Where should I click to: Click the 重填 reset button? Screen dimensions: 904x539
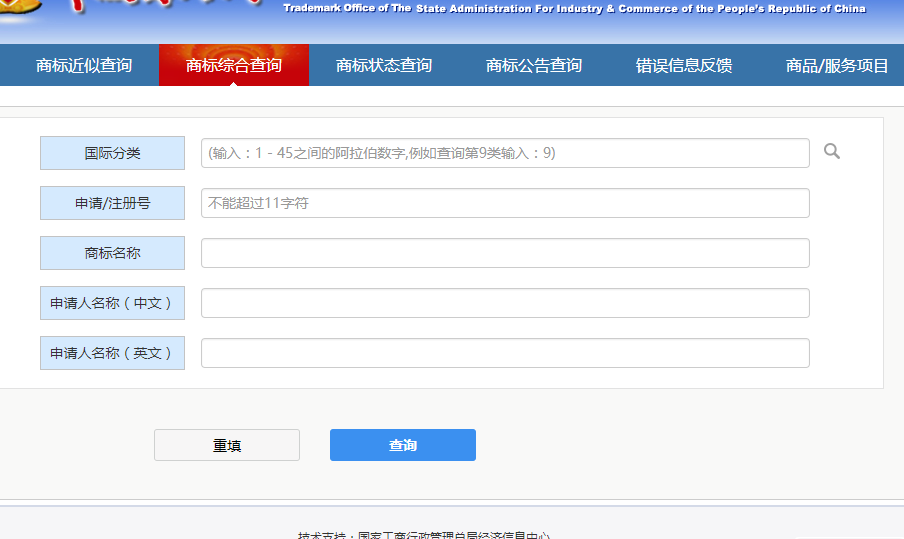tap(227, 445)
